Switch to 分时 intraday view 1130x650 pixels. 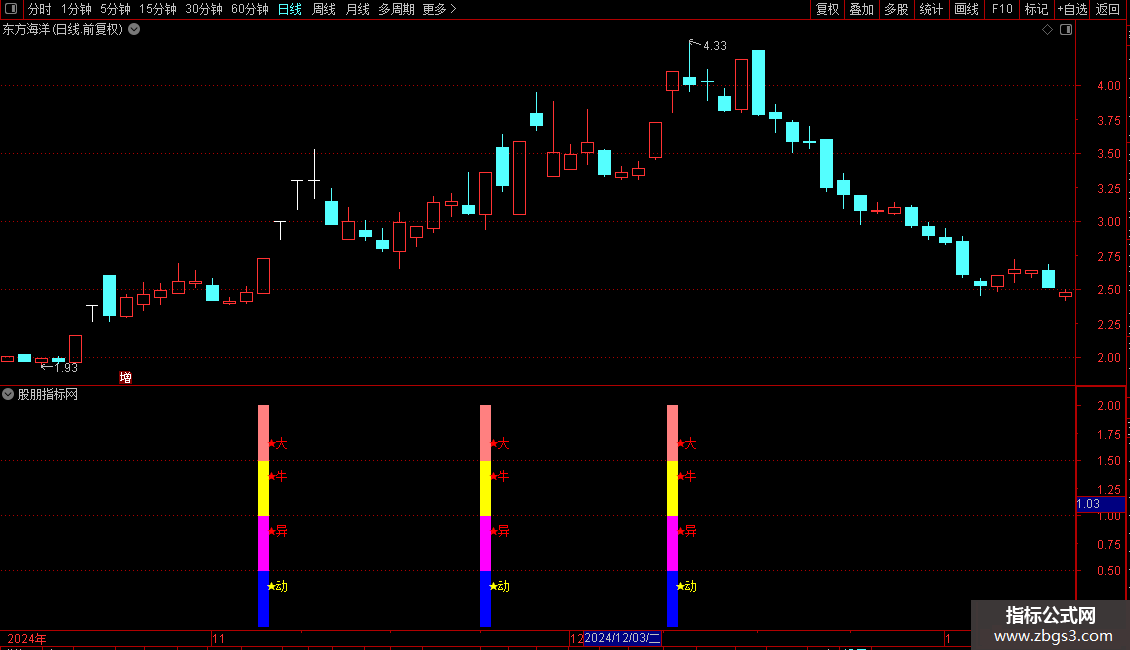40,9
